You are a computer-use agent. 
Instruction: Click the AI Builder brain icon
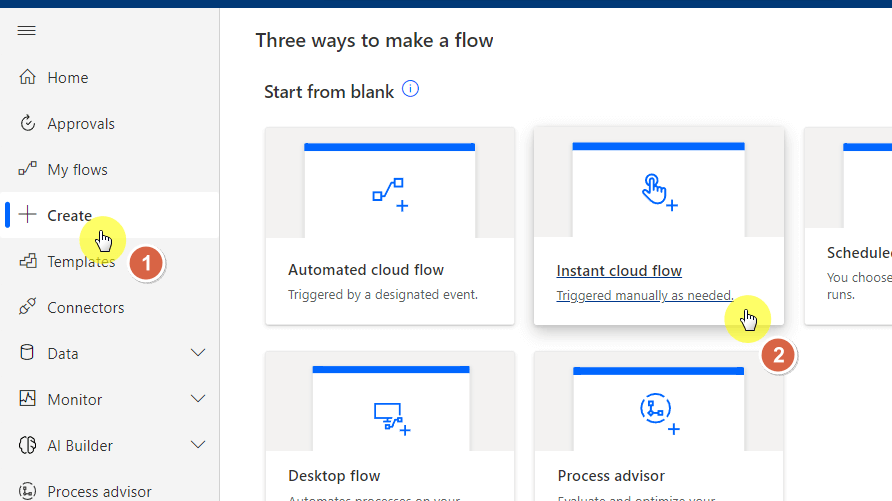27,445
